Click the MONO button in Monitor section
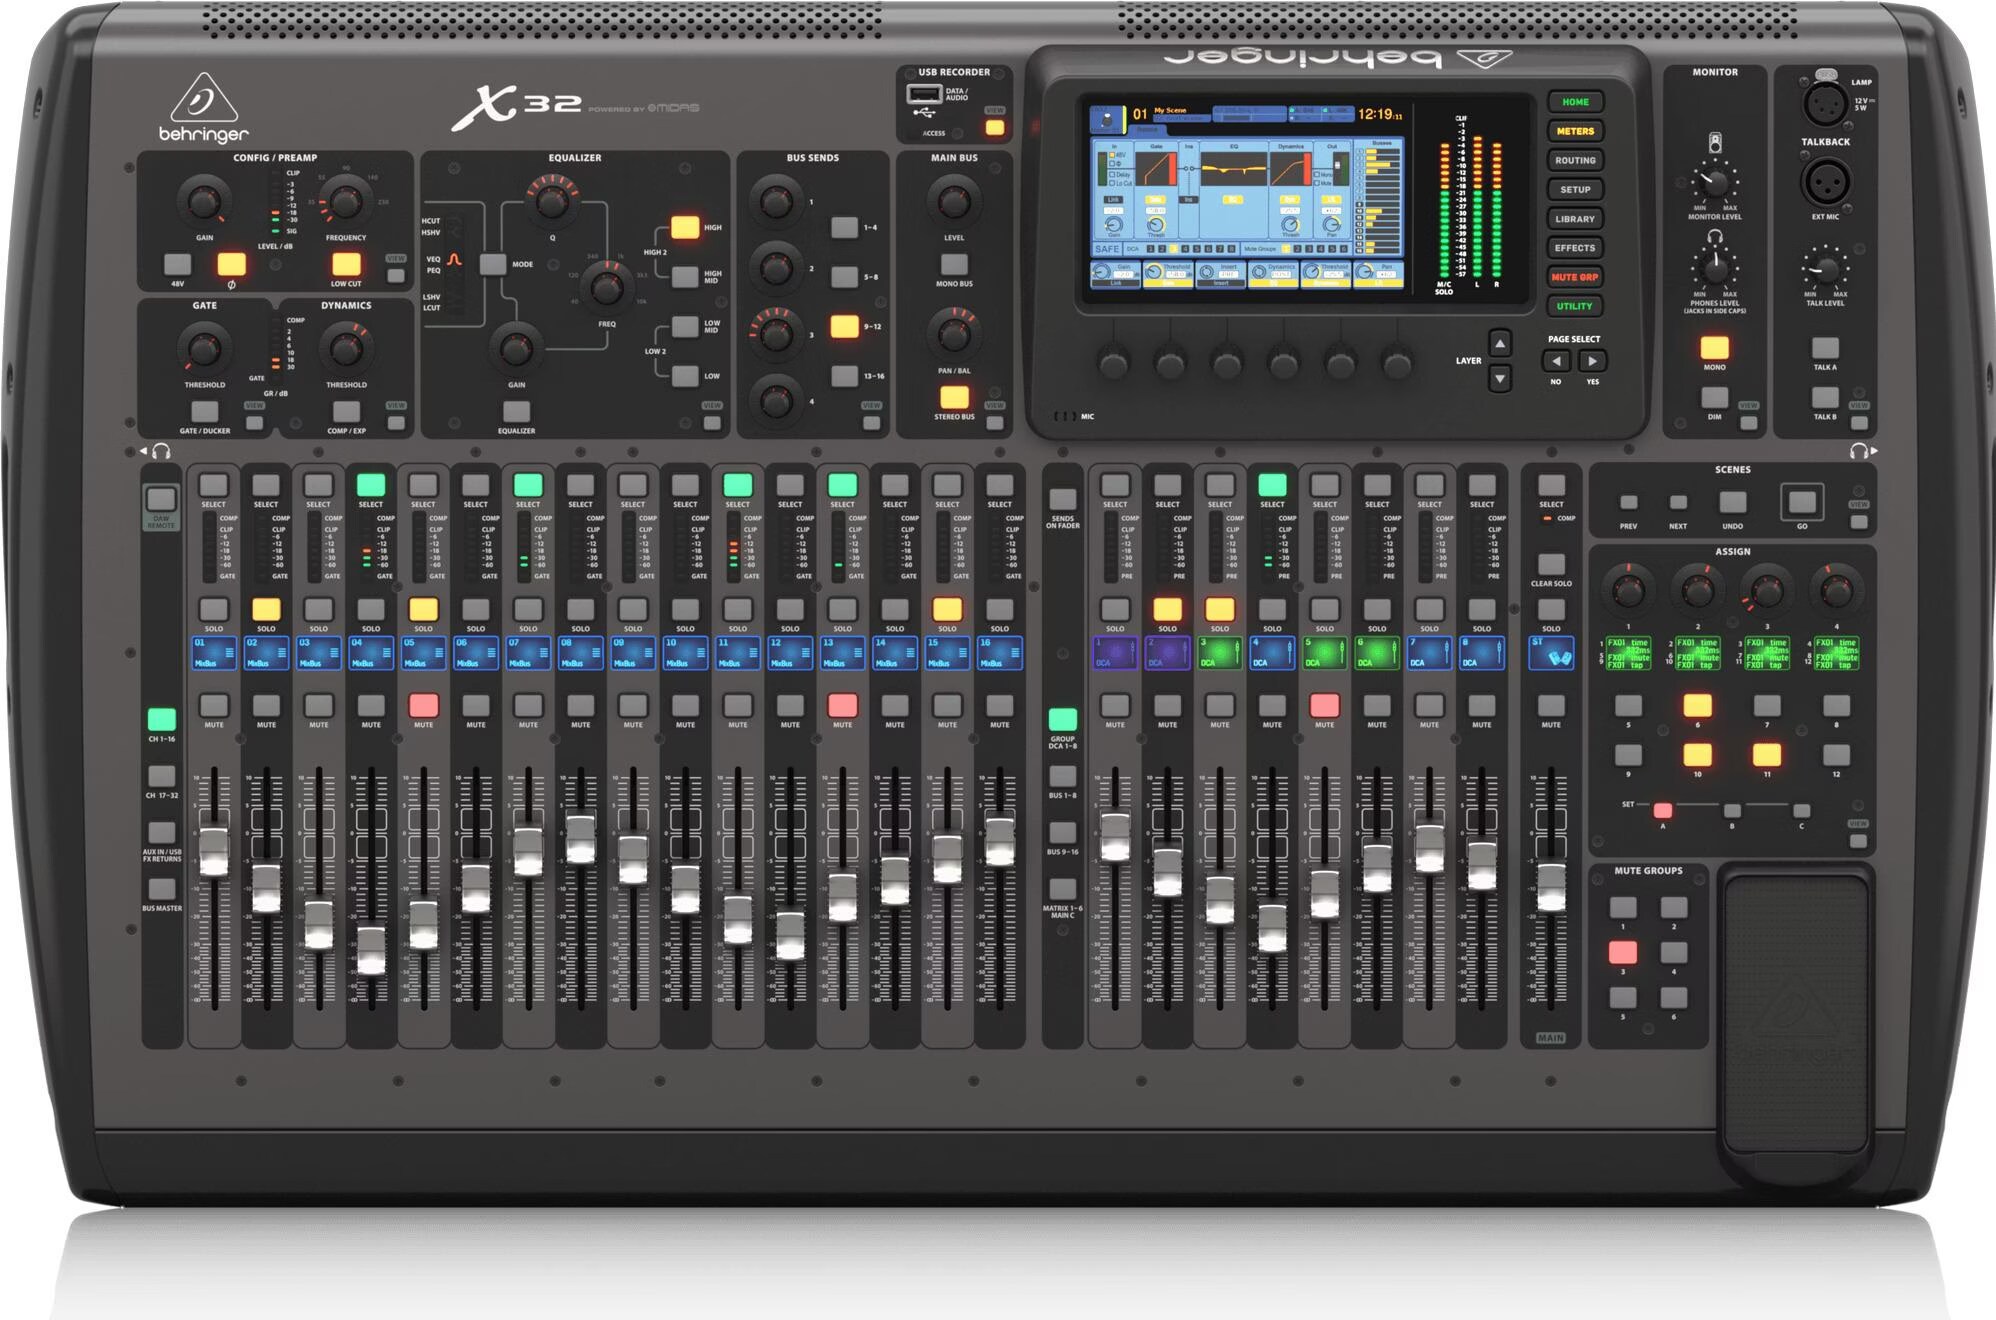 (1714, 348)
